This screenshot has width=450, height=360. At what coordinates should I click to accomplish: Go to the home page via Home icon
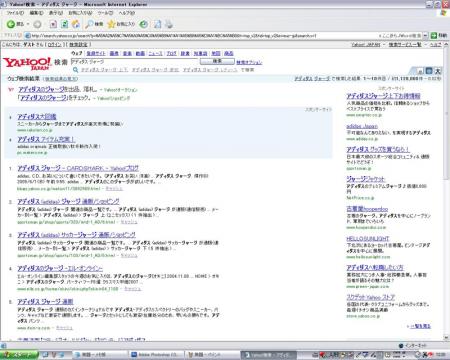click(x=76, y=24)
